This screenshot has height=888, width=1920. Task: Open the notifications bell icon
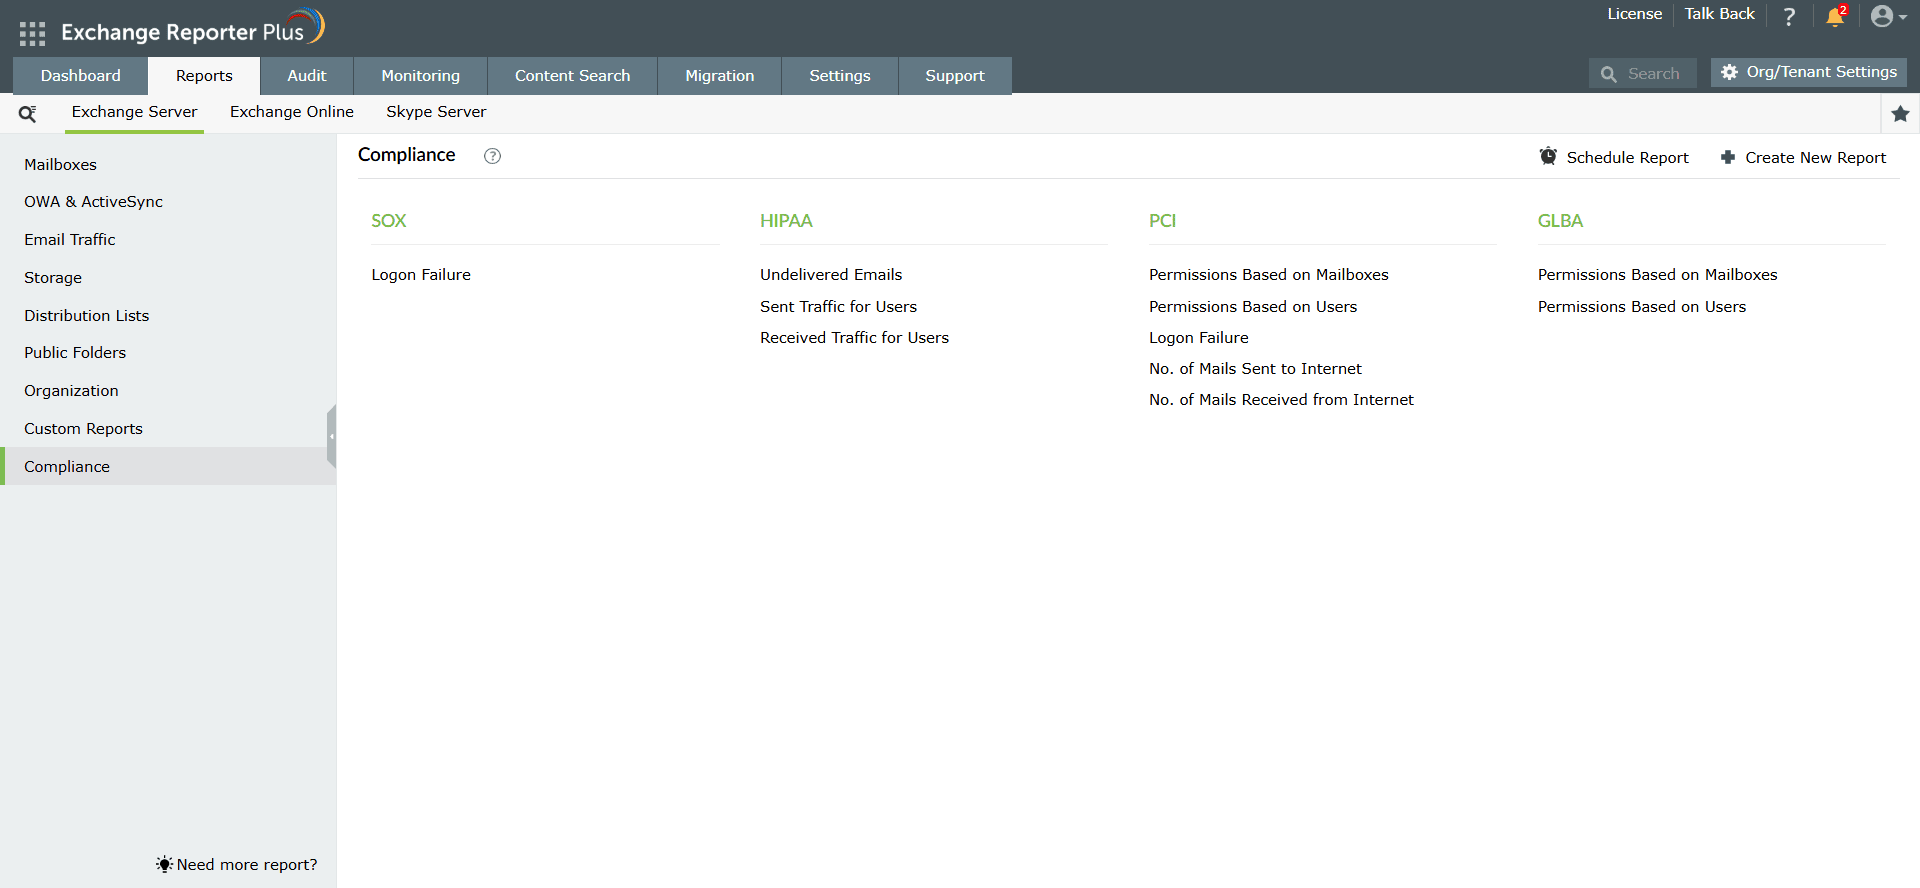click(x=1835, y=16)
